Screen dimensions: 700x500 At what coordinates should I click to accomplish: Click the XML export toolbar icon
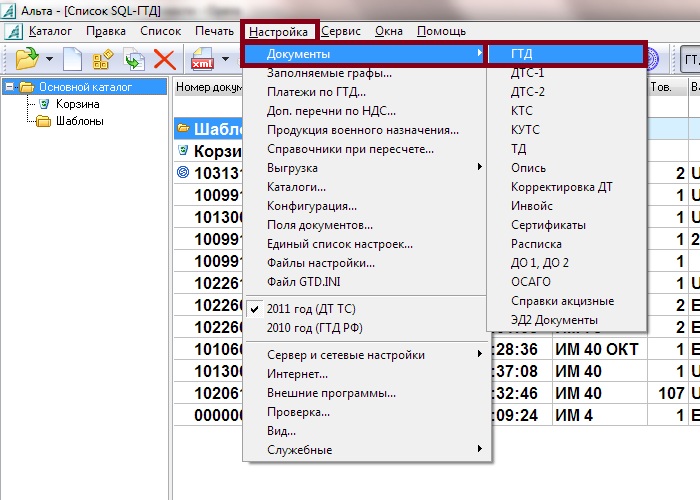tap(201, 61)
